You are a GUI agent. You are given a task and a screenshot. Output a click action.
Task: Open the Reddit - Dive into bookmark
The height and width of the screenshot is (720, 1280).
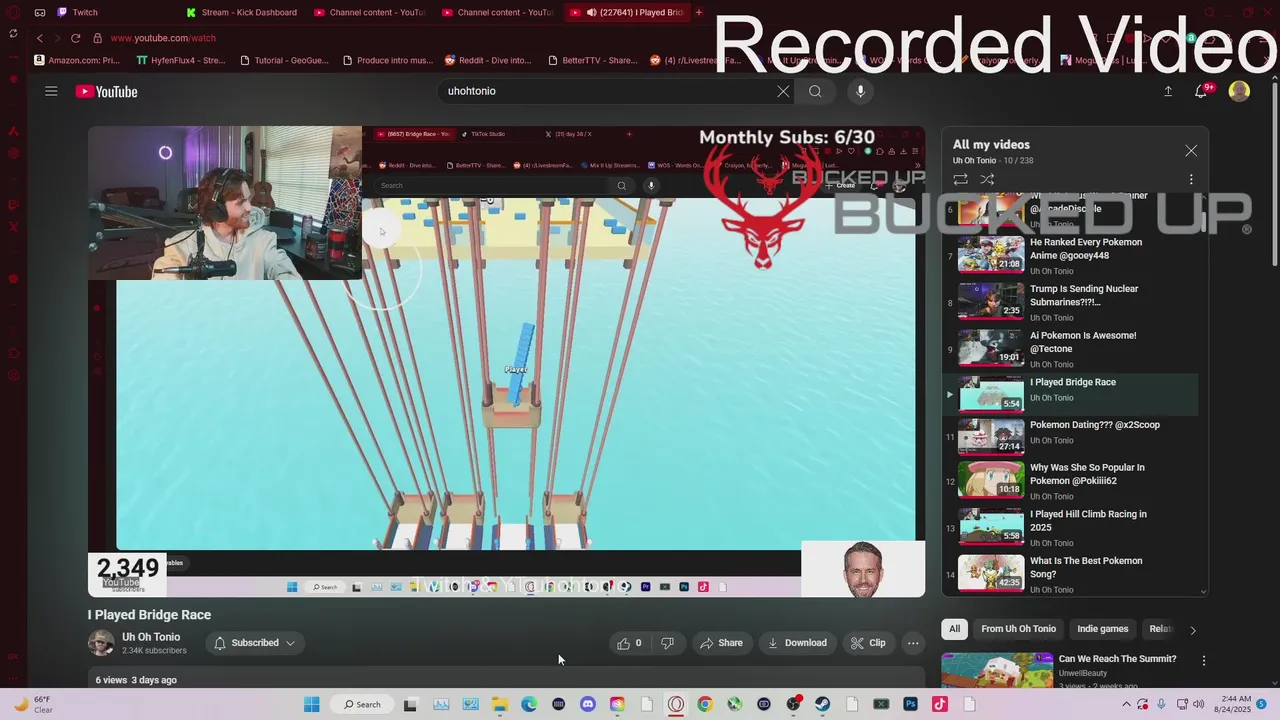(x=488, y=60)
